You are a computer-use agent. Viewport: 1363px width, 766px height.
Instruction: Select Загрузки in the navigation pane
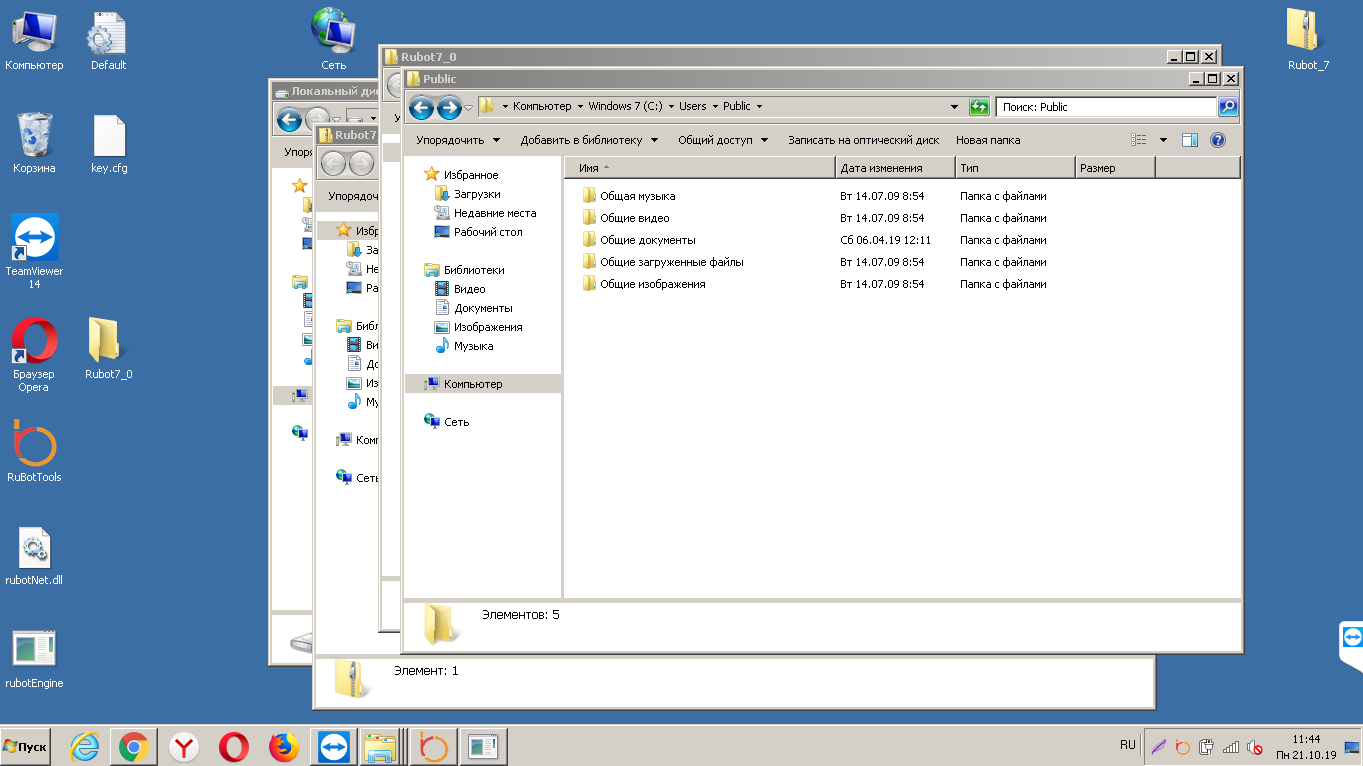point(476,194)
